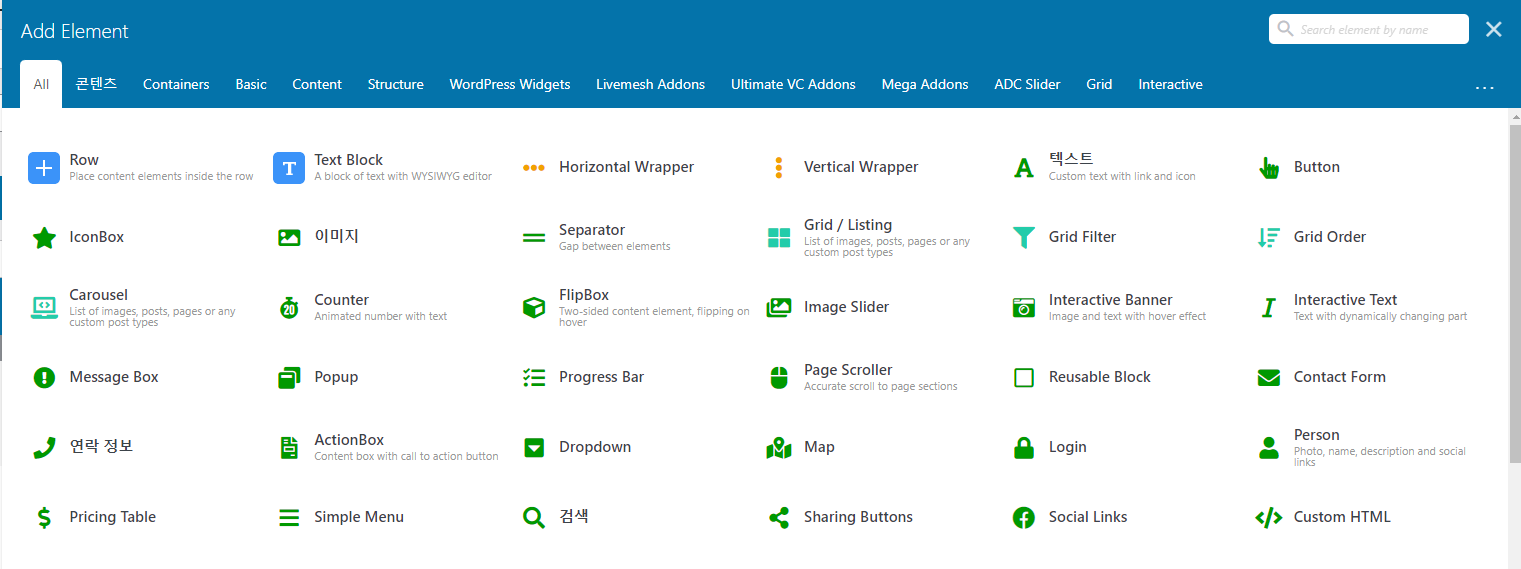1521x569 pixels.
Task: Add the 연락 정보 phone icon
Action: tap(44, 448)
